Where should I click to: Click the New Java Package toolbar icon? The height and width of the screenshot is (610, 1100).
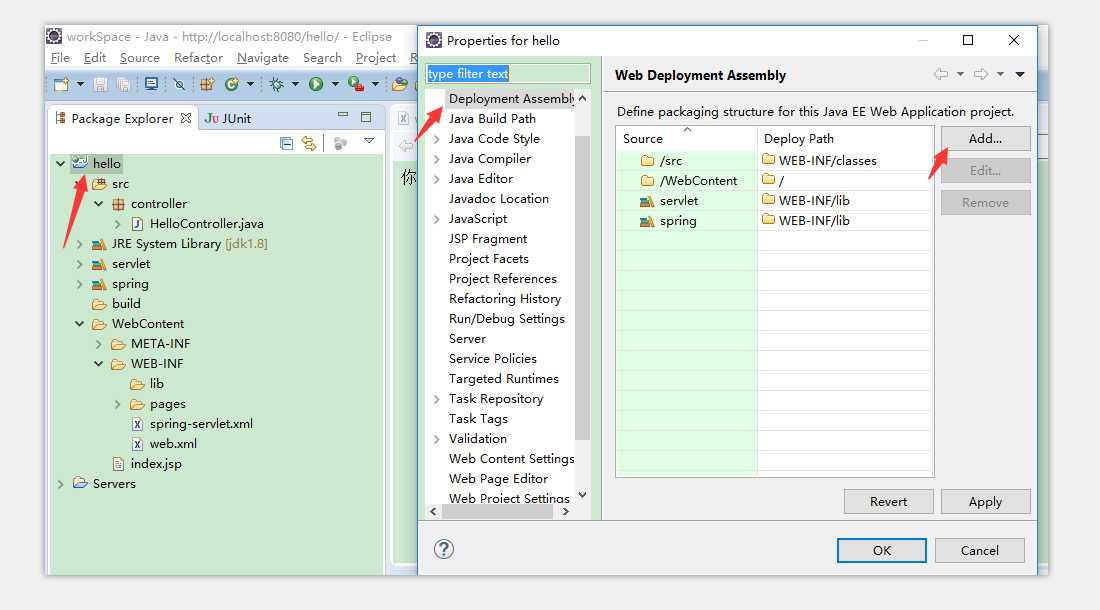[x=207, y=85]
